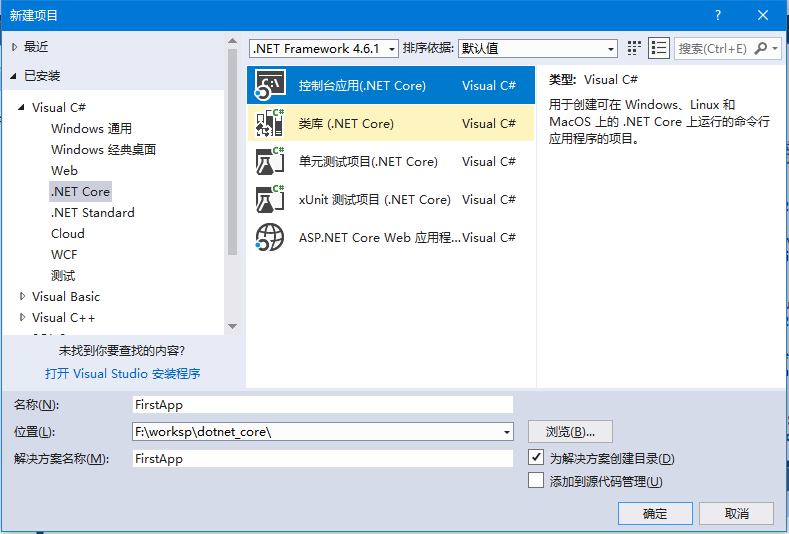789x534 pixels.
Task: Click the Class Library (.NET Core) icon
Action: point(270,124)
